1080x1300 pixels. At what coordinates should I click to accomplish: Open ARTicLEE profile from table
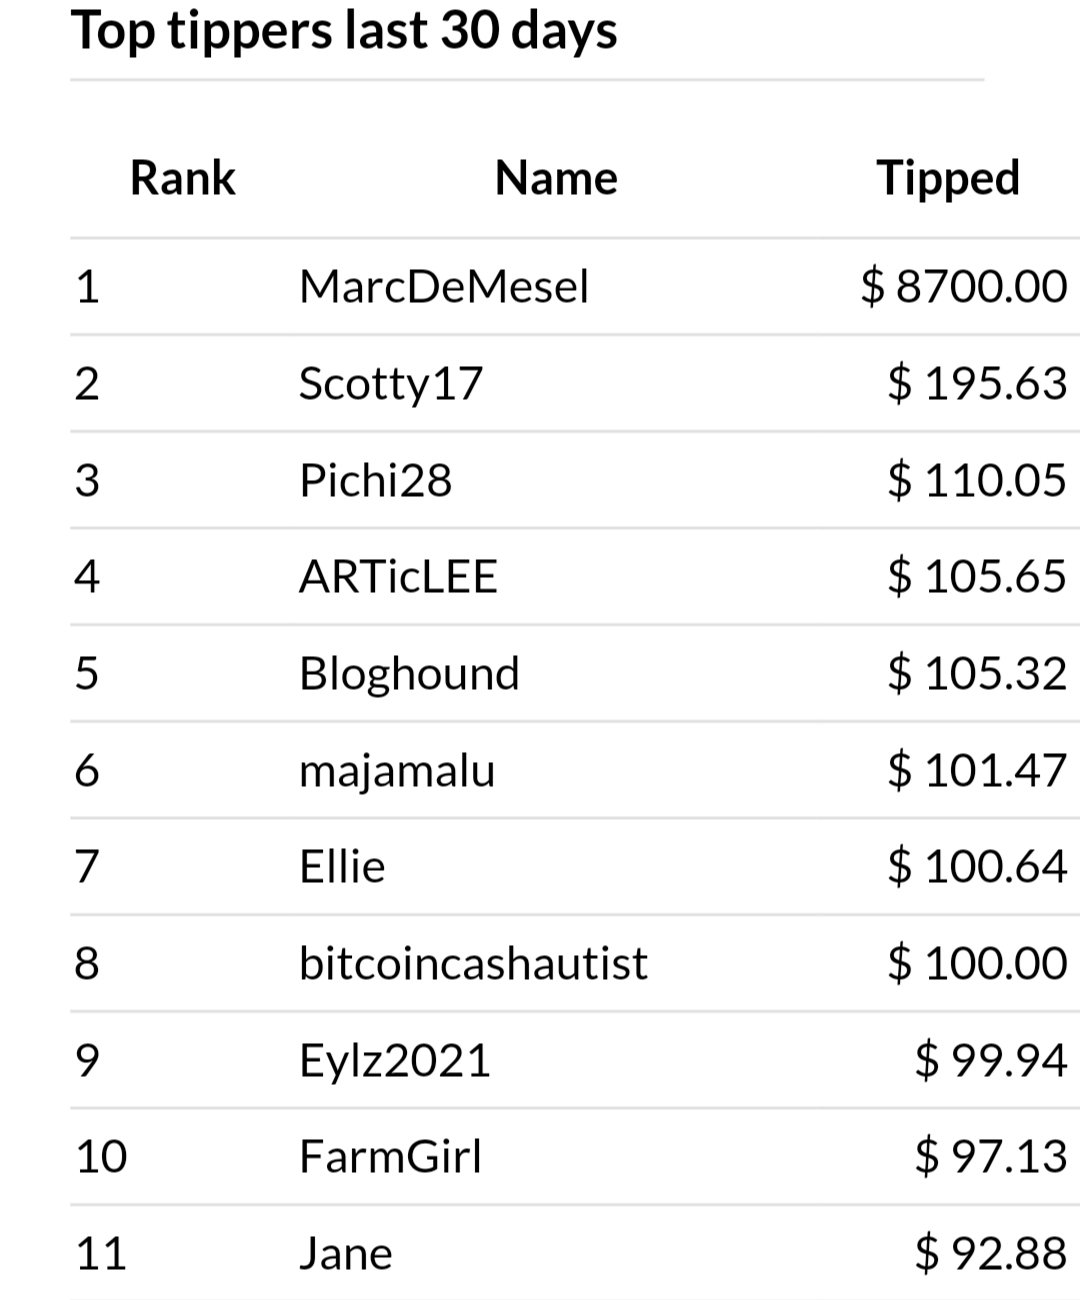point(398,577)
